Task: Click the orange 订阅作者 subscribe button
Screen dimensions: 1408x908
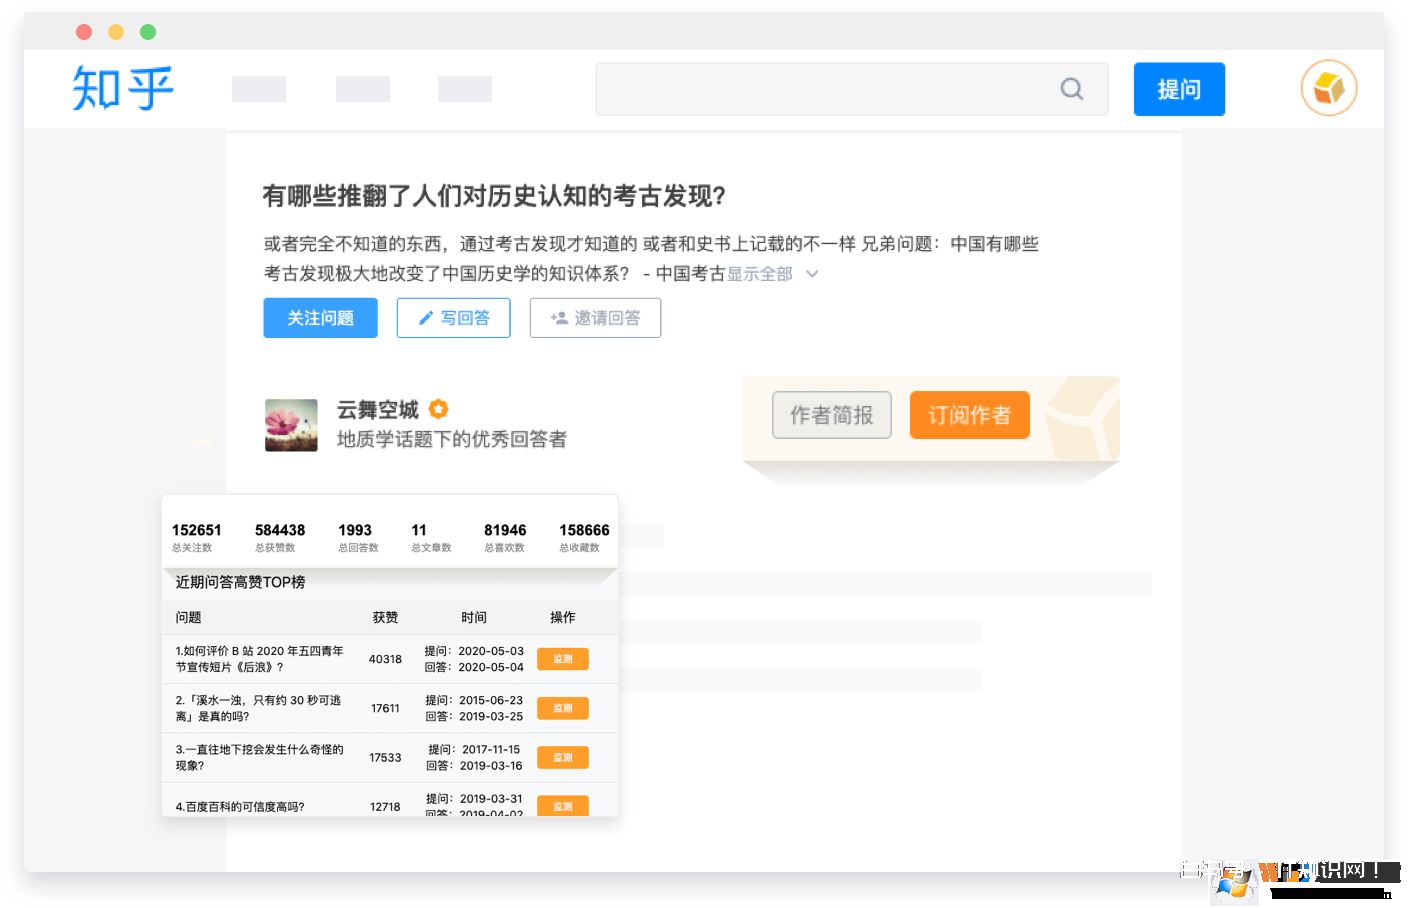Action: (969, 415)
